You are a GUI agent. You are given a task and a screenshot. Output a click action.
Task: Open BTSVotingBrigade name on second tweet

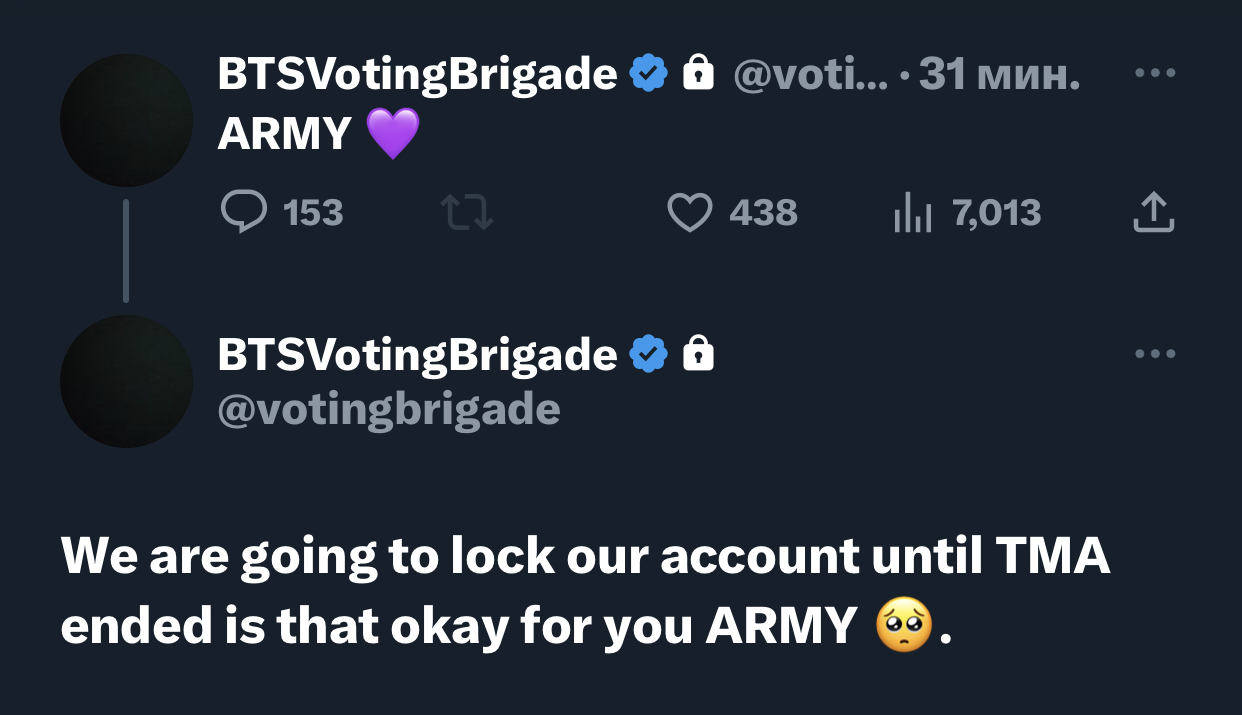(x=417, y=354)
